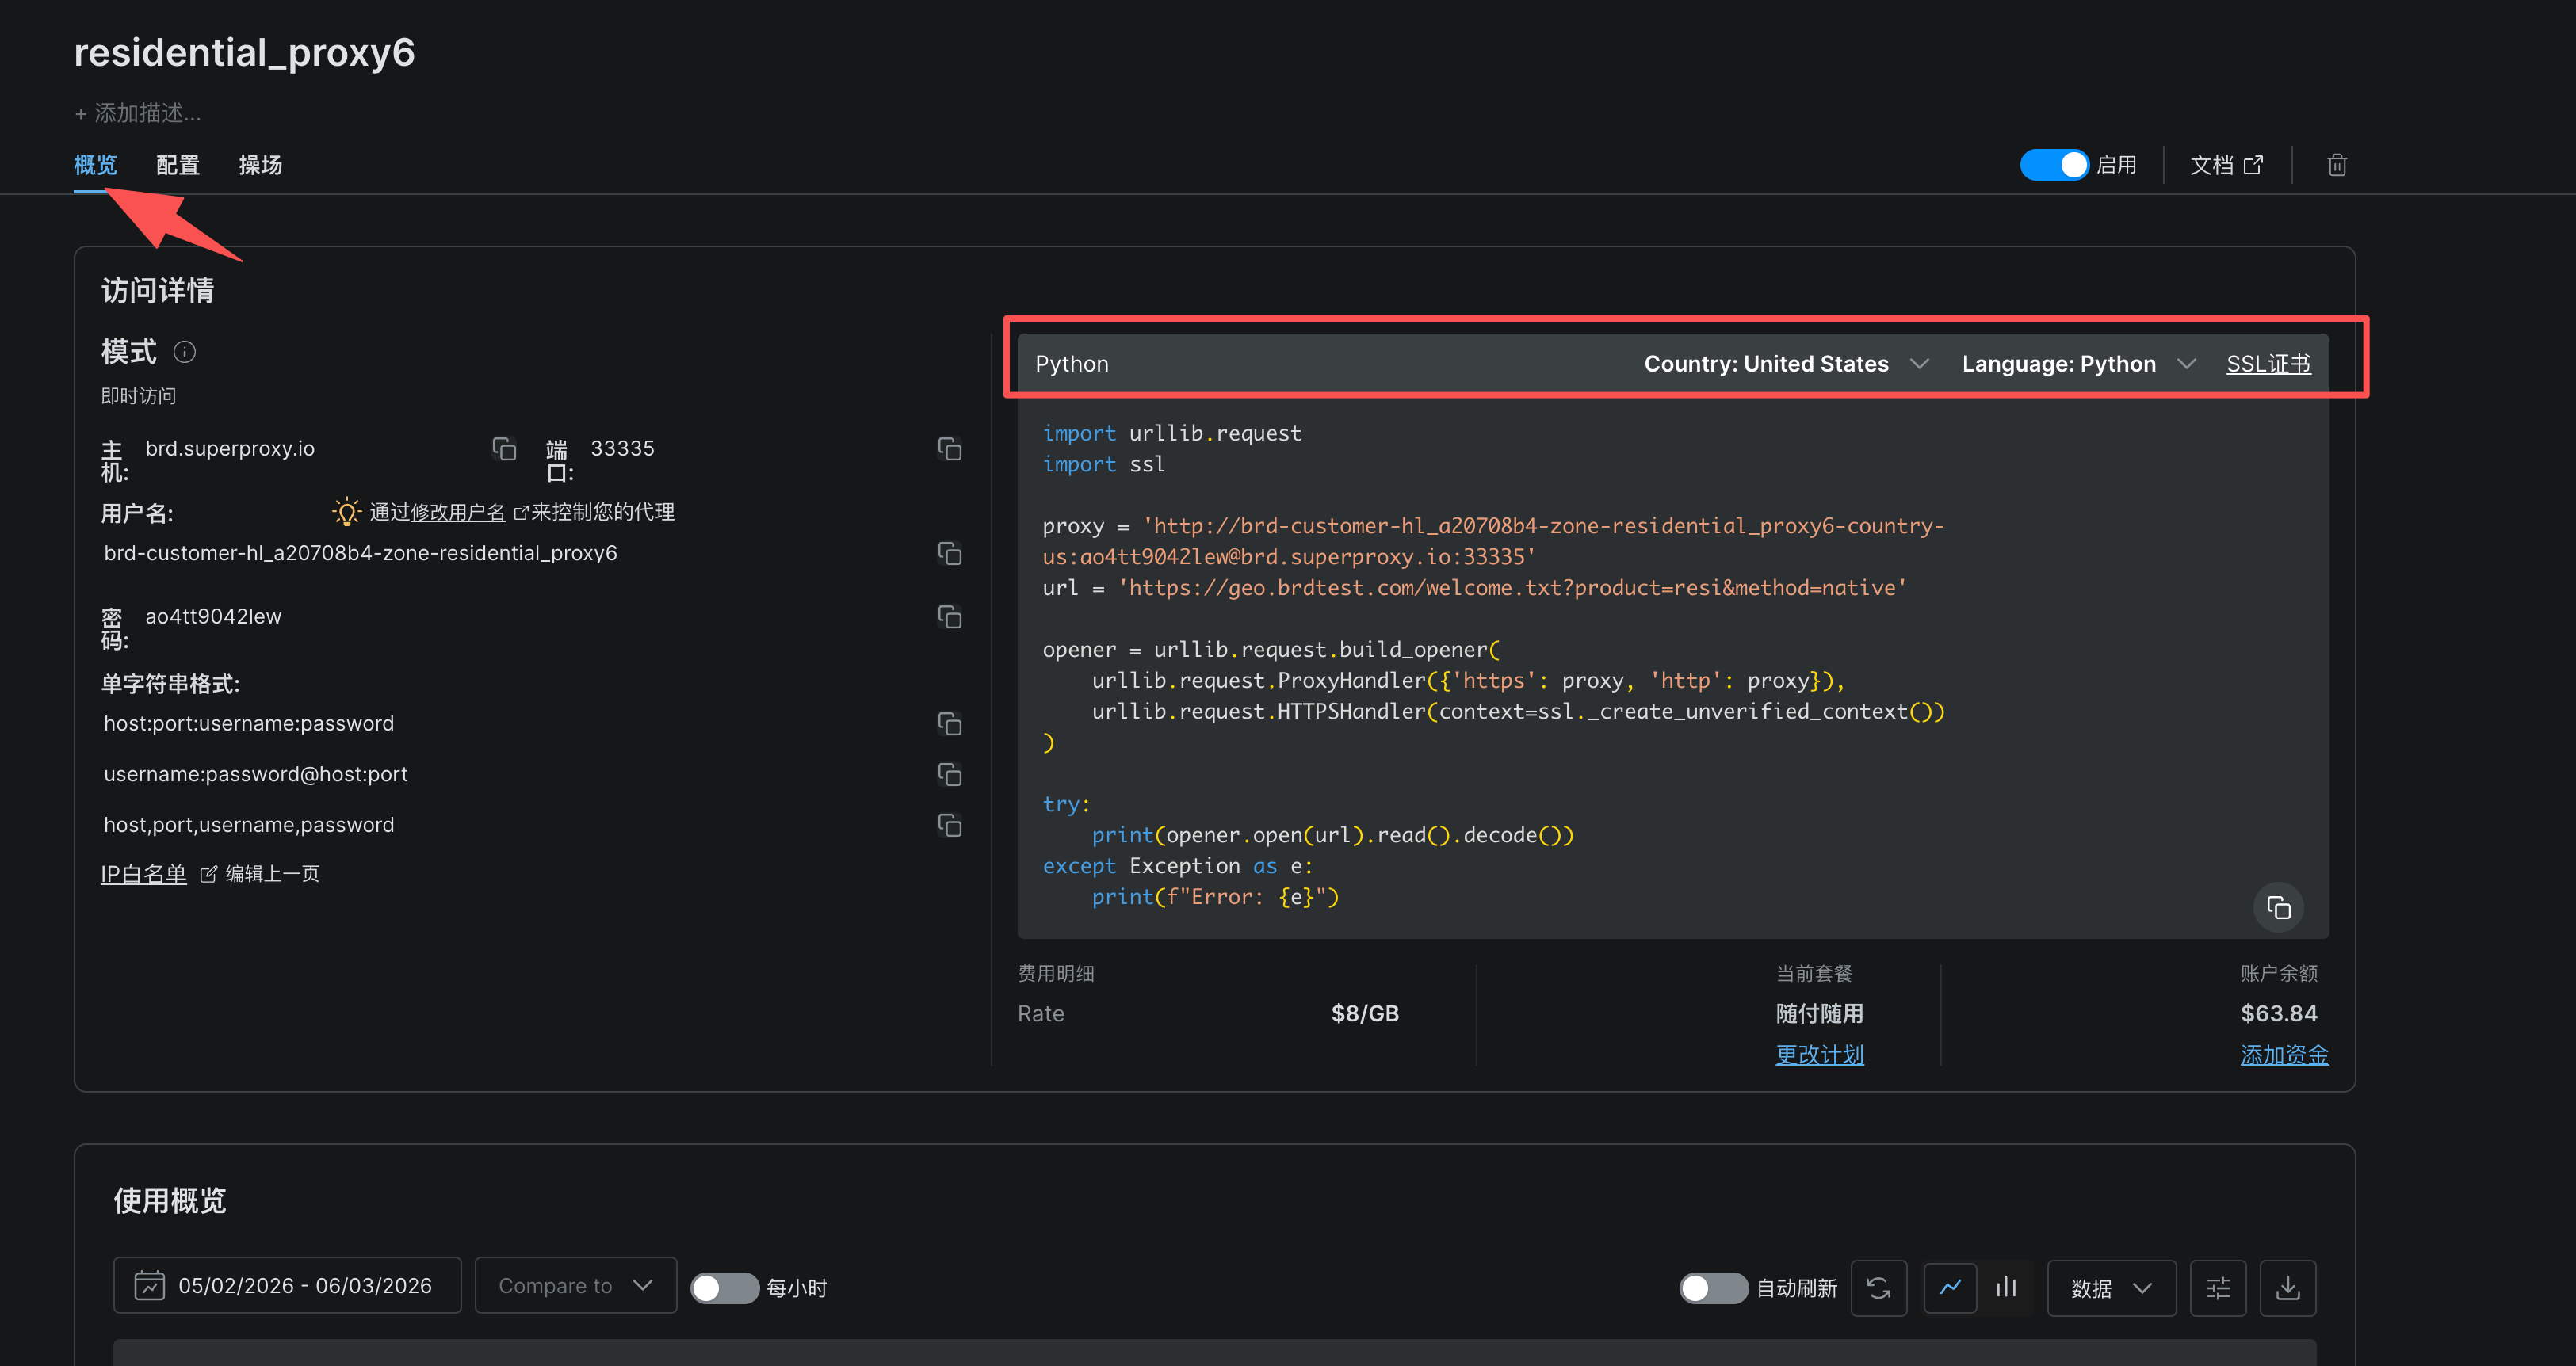
Task: Copy the host brd.superproxy.io
Action: click(x=504, y=449)
